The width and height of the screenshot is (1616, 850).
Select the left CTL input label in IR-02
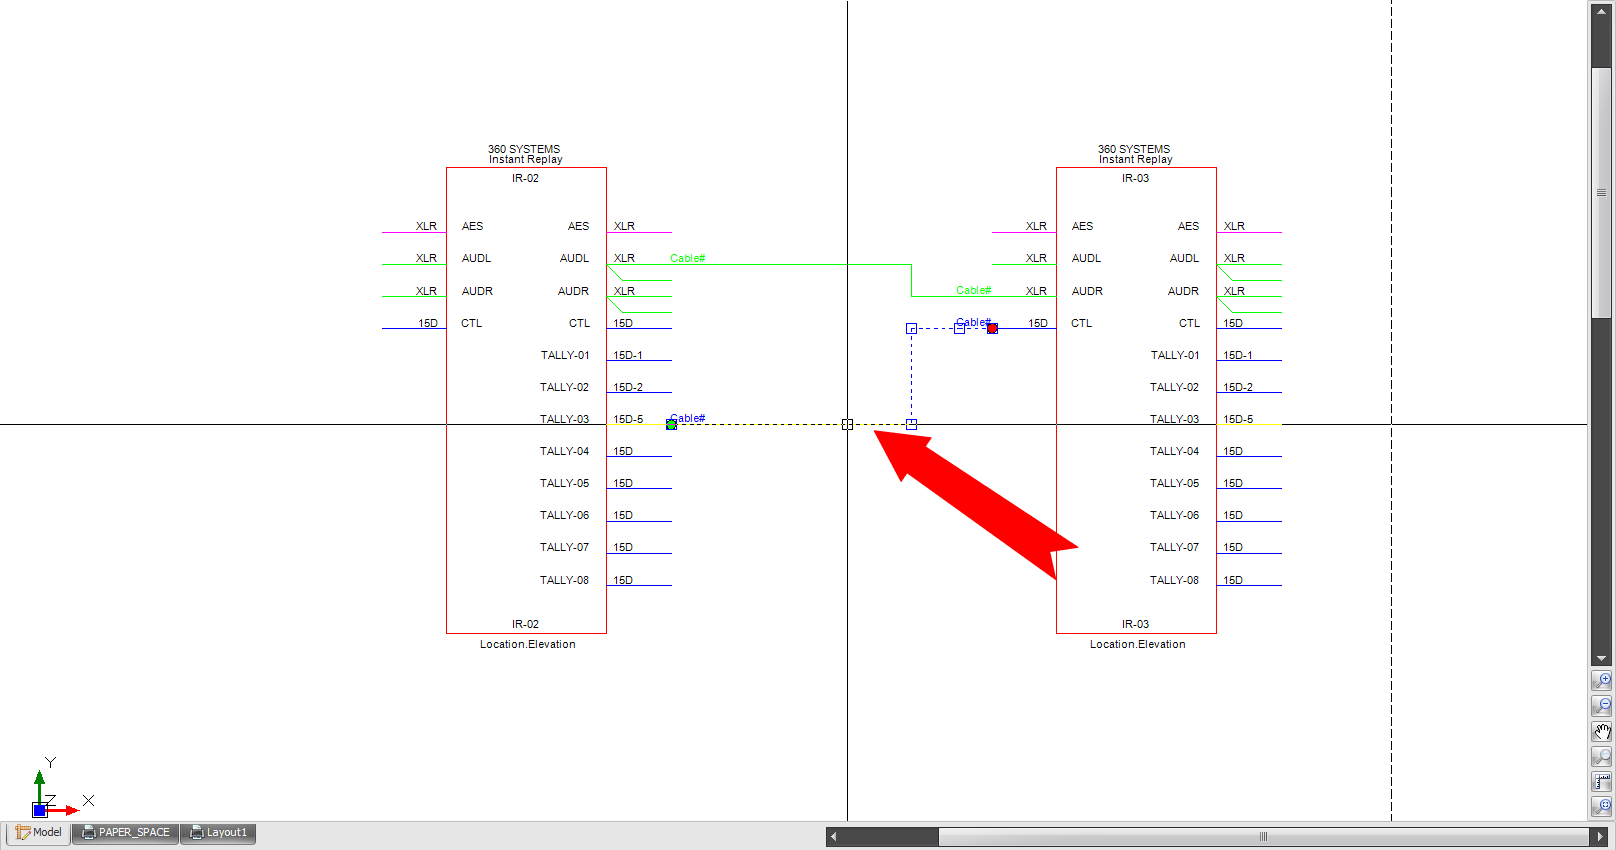tap(471, 323)
